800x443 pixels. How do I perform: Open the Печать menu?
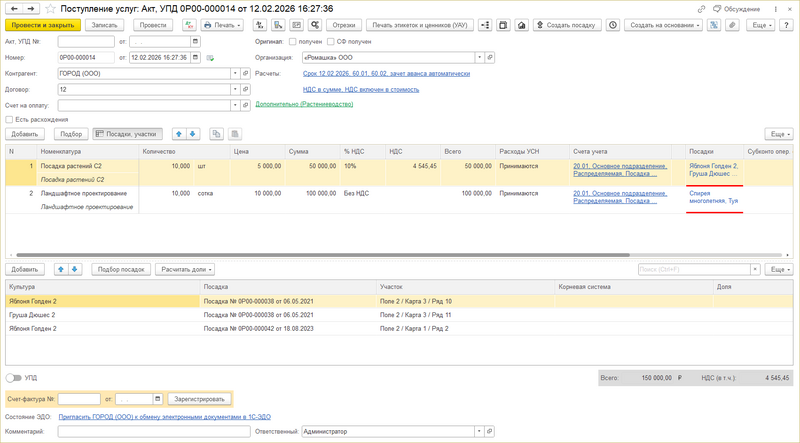click(x=222, y=25)
